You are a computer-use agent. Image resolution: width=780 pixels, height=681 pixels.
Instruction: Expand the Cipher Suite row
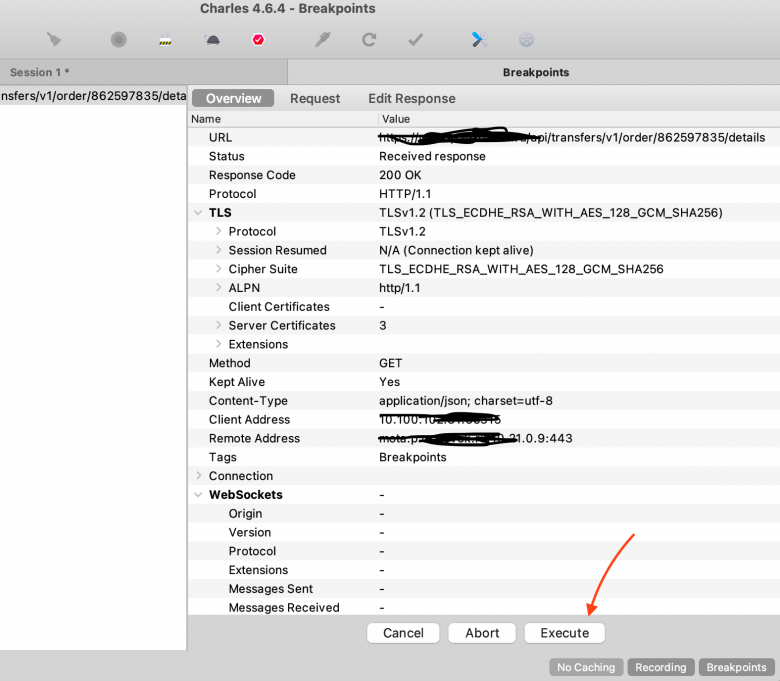(218, 269)
